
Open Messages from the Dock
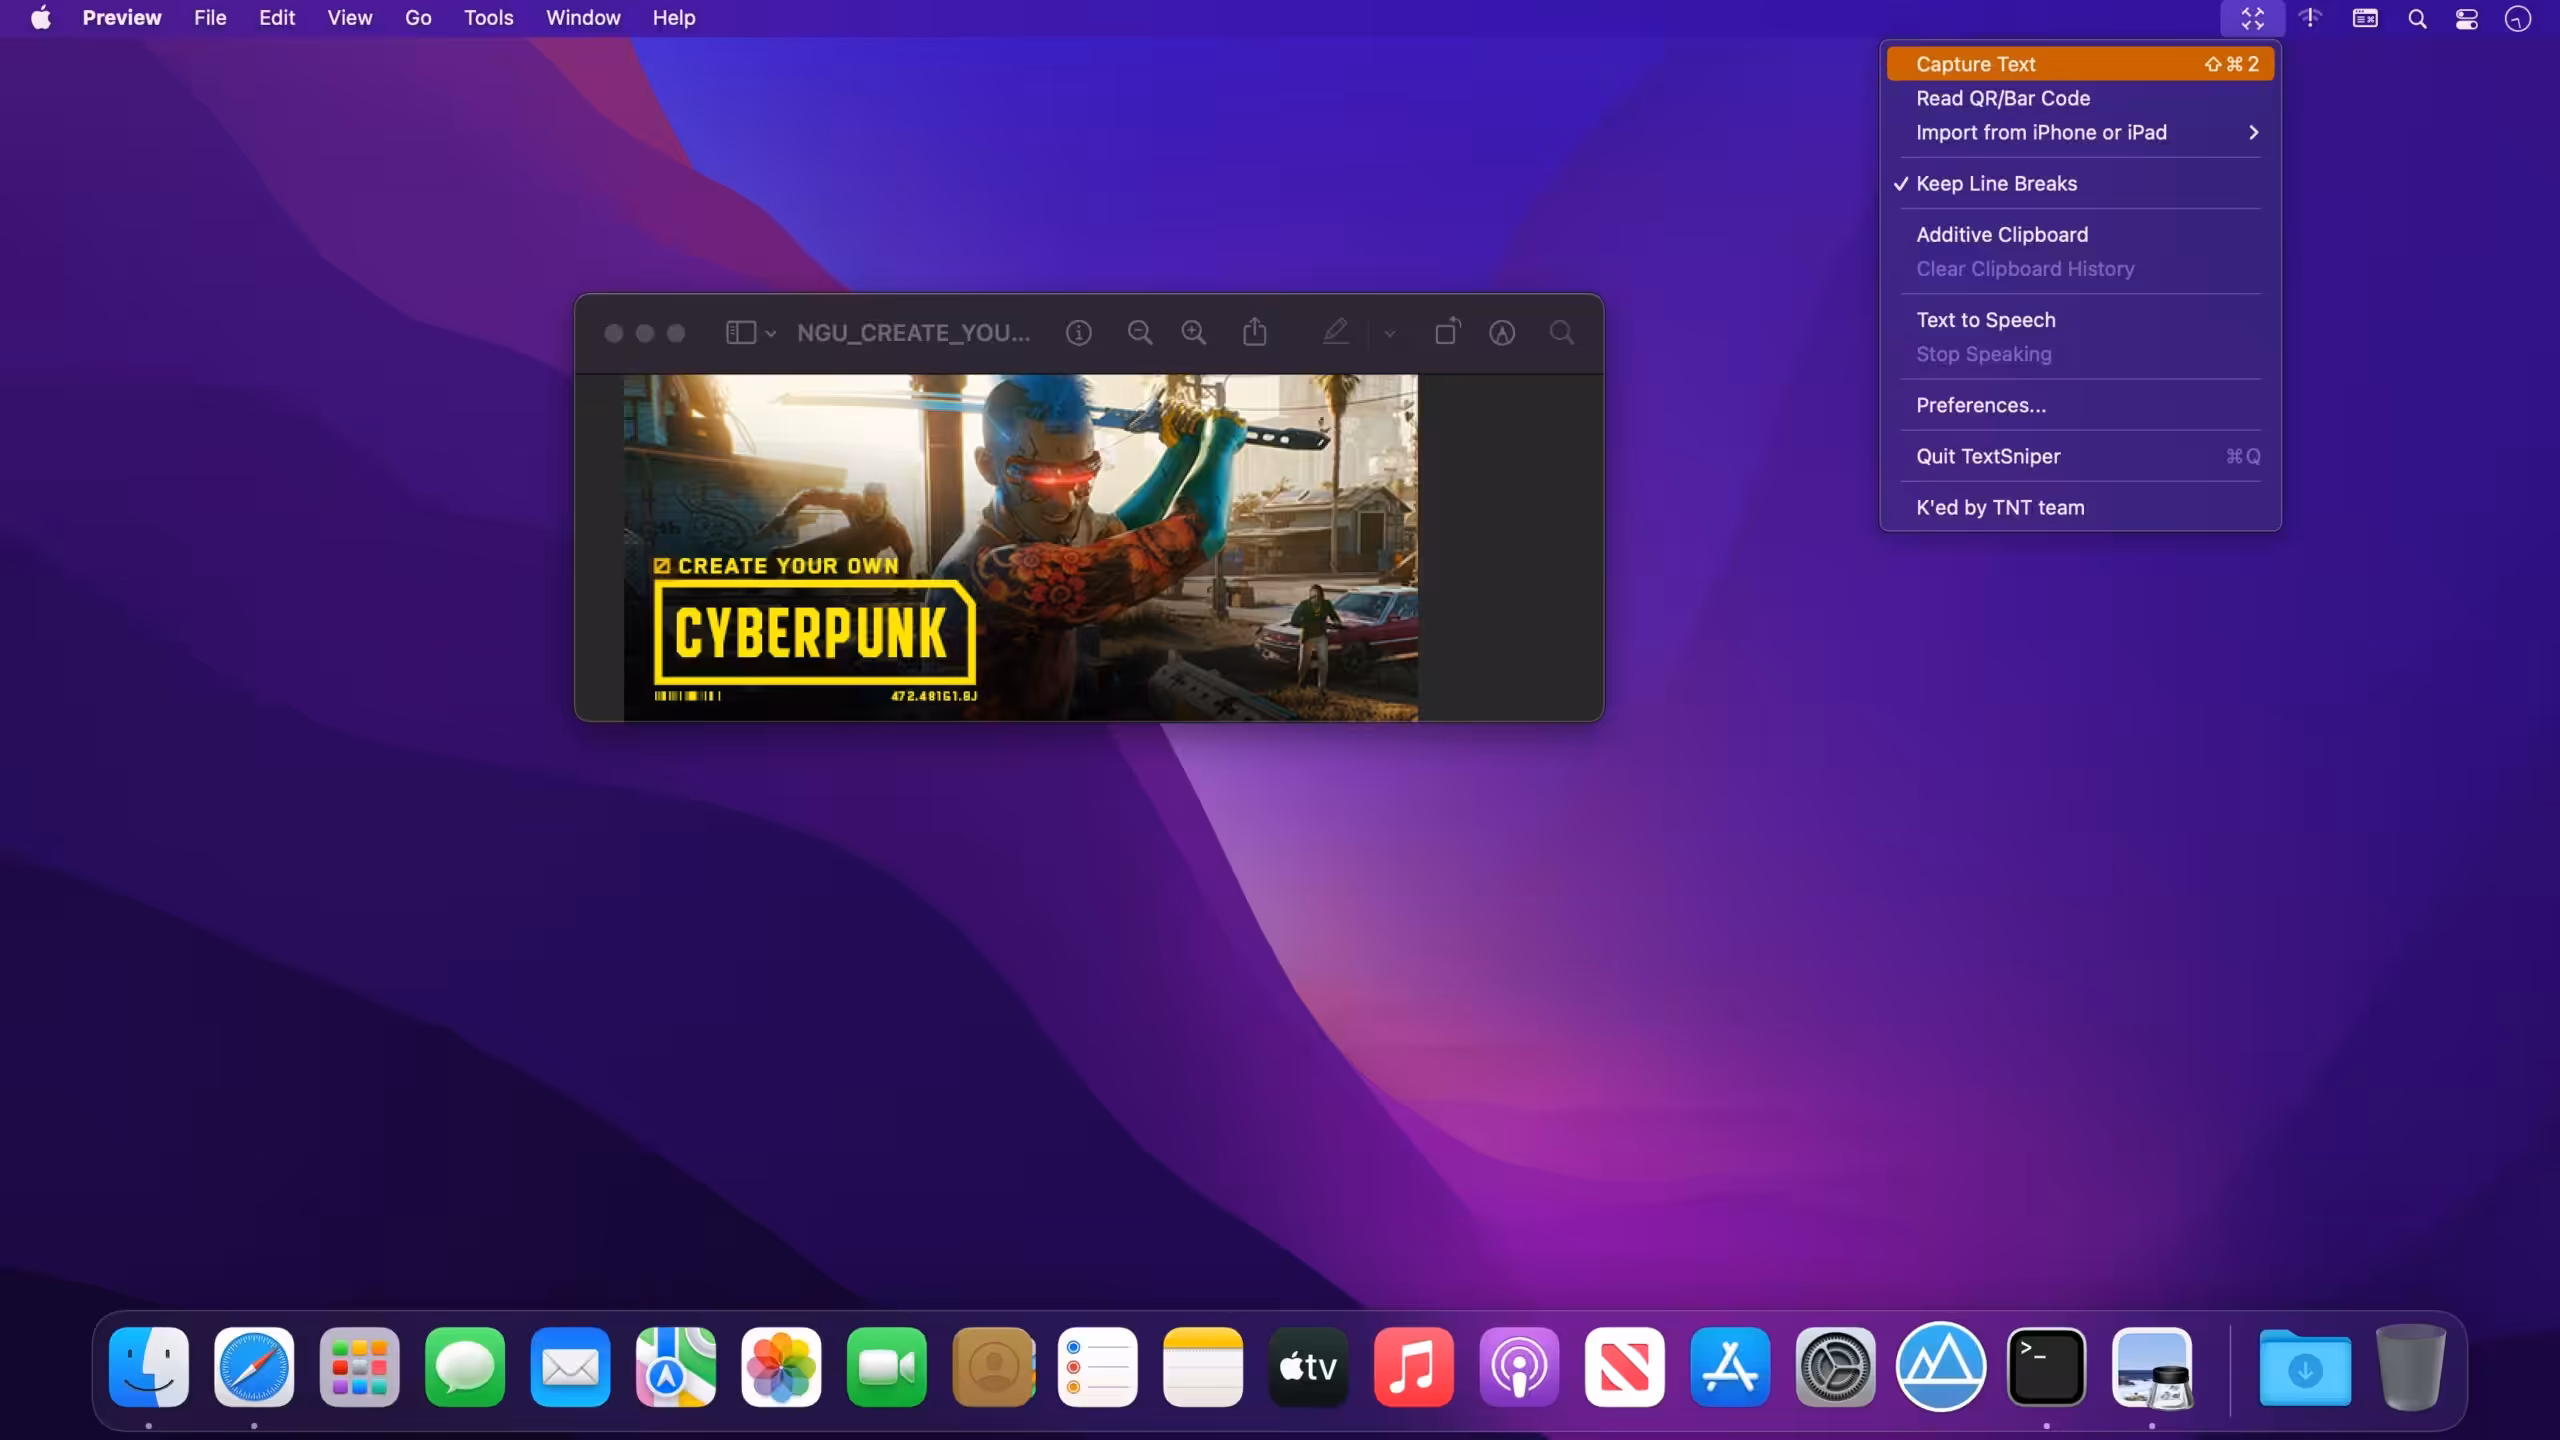(x=465, y=1367)
